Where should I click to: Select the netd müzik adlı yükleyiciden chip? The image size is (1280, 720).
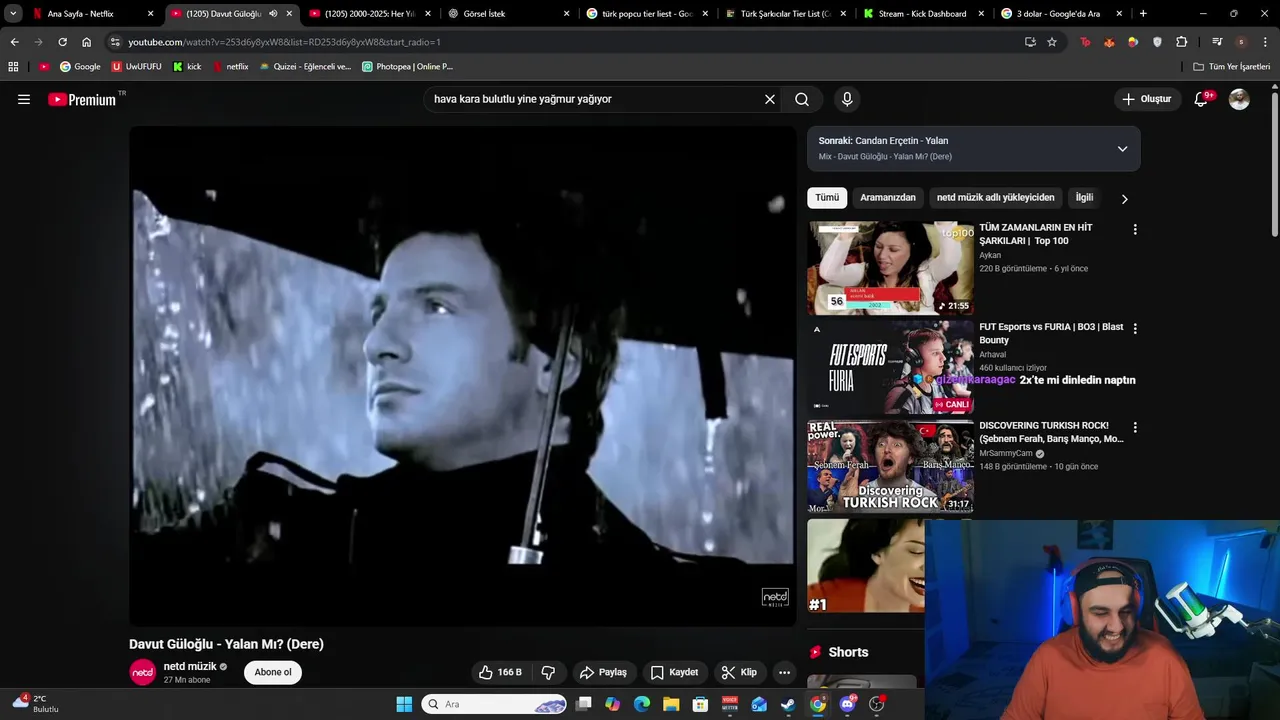(995, 198)
